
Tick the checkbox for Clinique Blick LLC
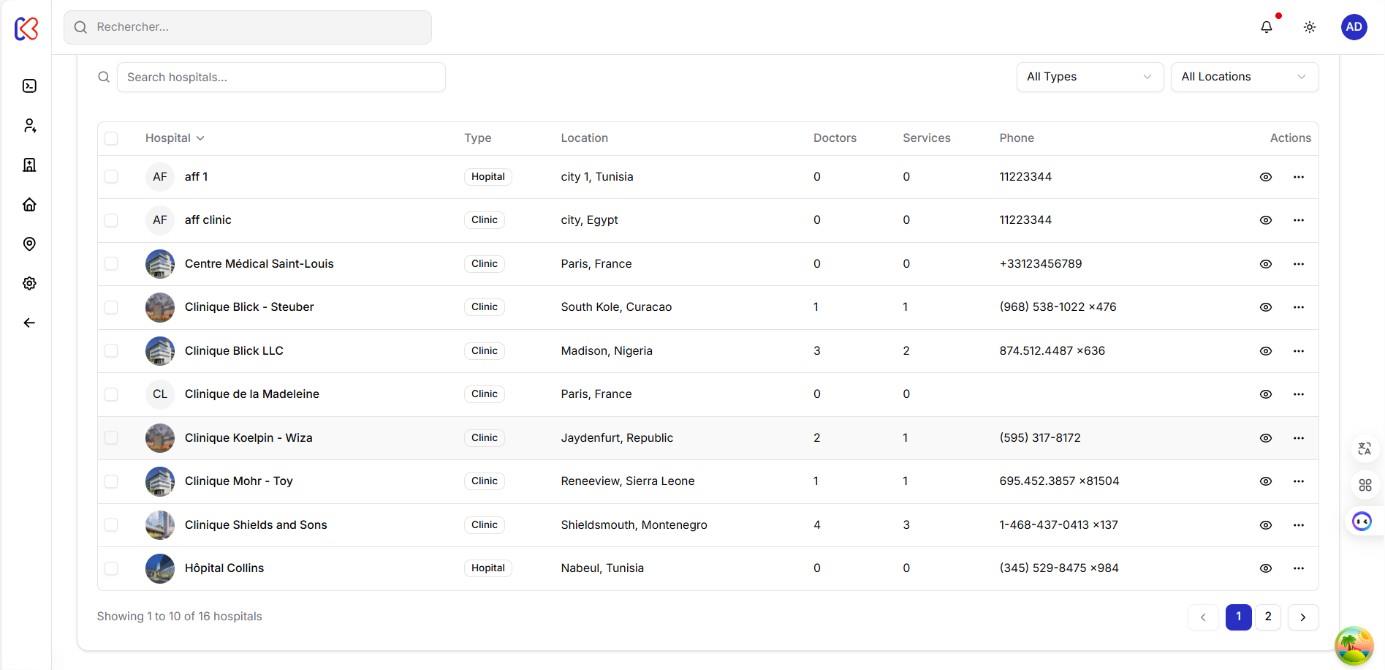tap(111, 350)
